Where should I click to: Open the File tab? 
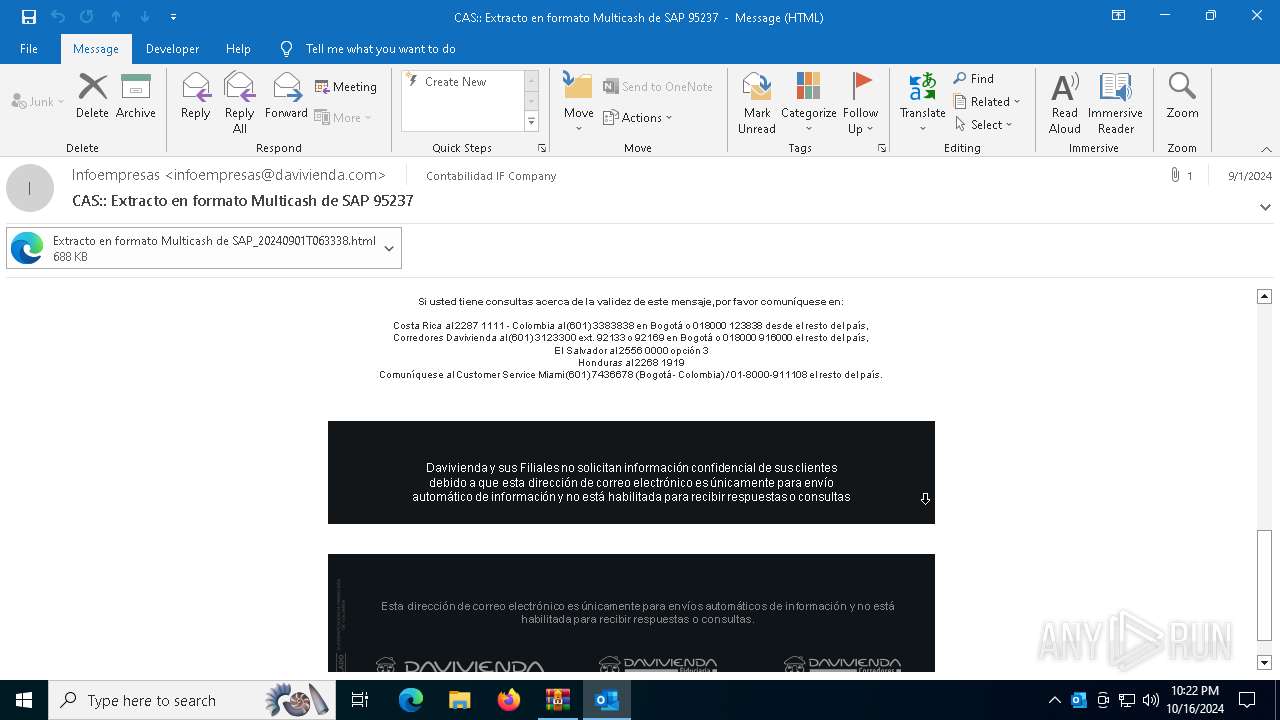click(x=29, y=49)
